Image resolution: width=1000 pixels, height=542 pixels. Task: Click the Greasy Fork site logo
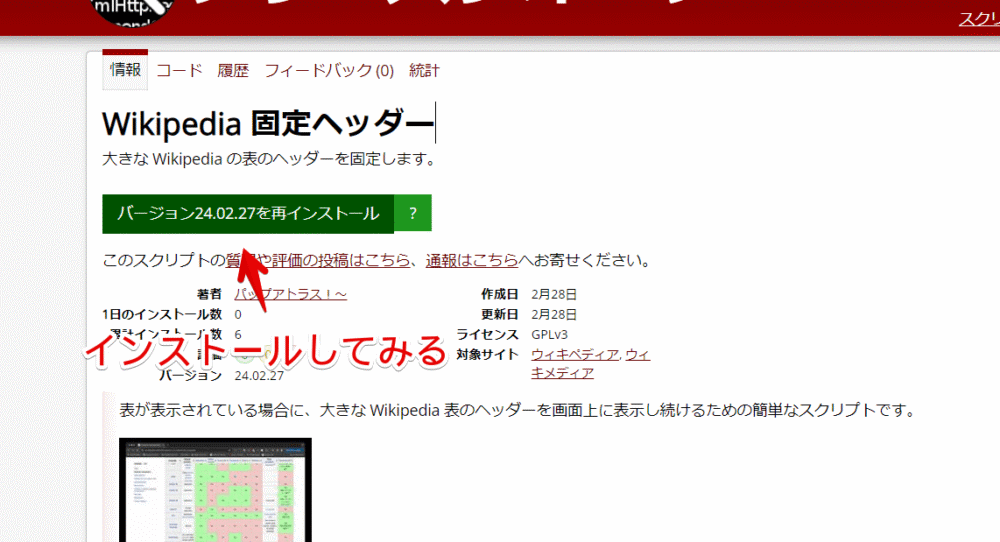point(133,11)
